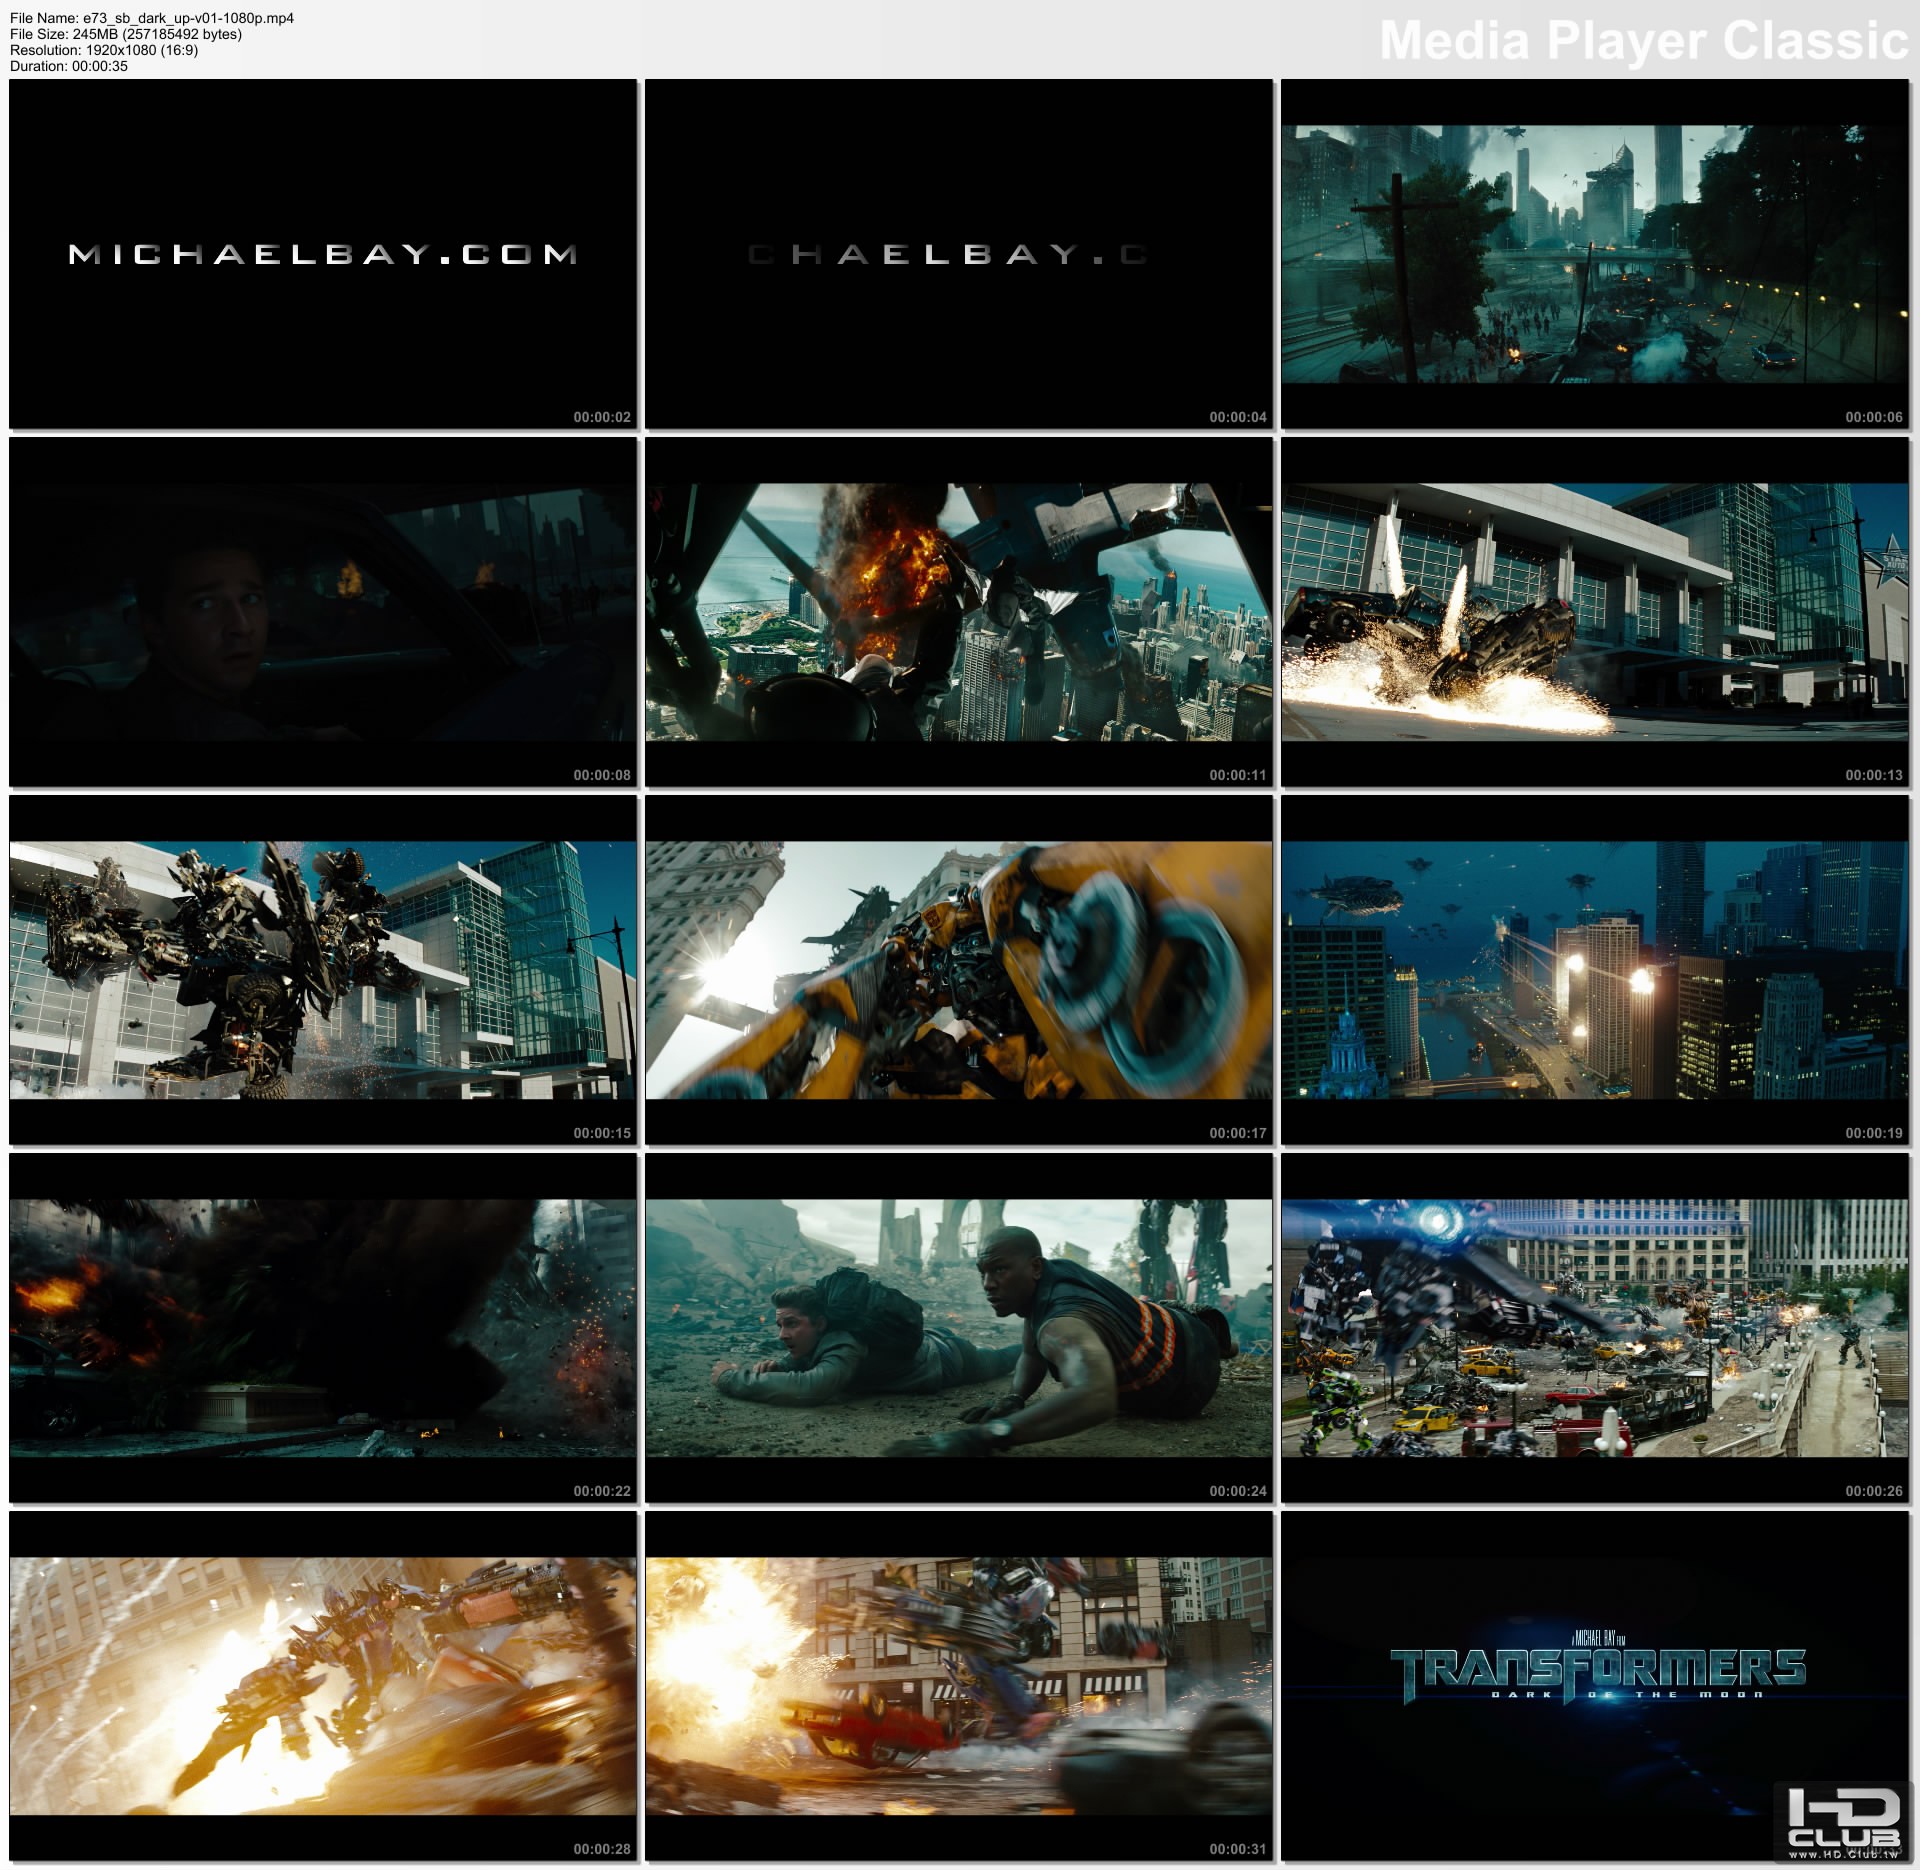
Task: Select the two men crawling thumbnail 00:00:24
Action: pyautogui.click(x=959, y=1328)
